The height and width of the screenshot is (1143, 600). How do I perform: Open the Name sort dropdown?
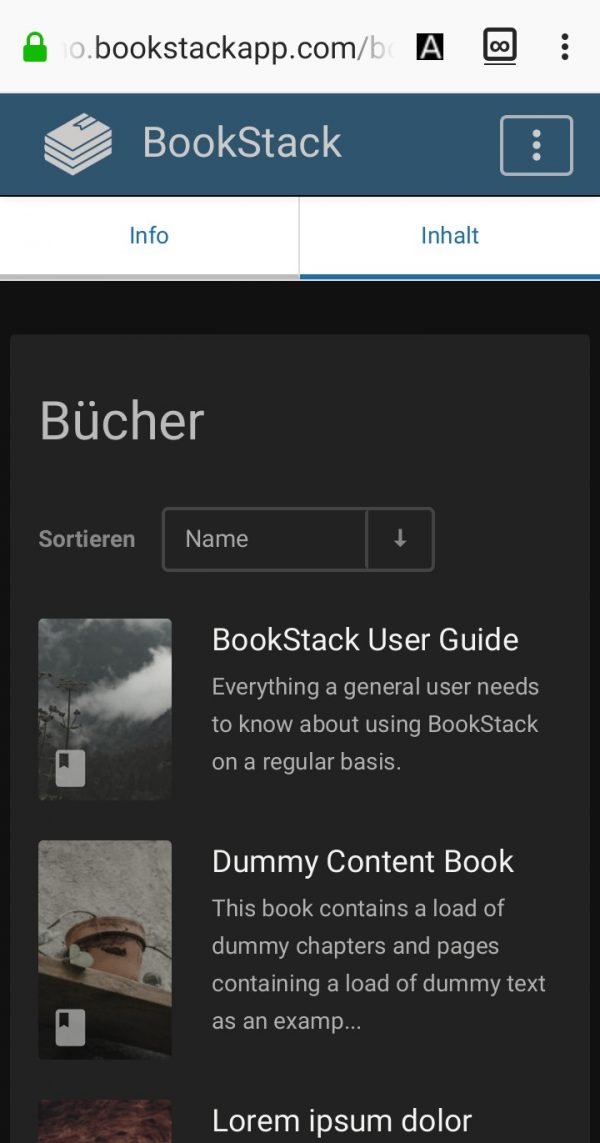(265, 539)
